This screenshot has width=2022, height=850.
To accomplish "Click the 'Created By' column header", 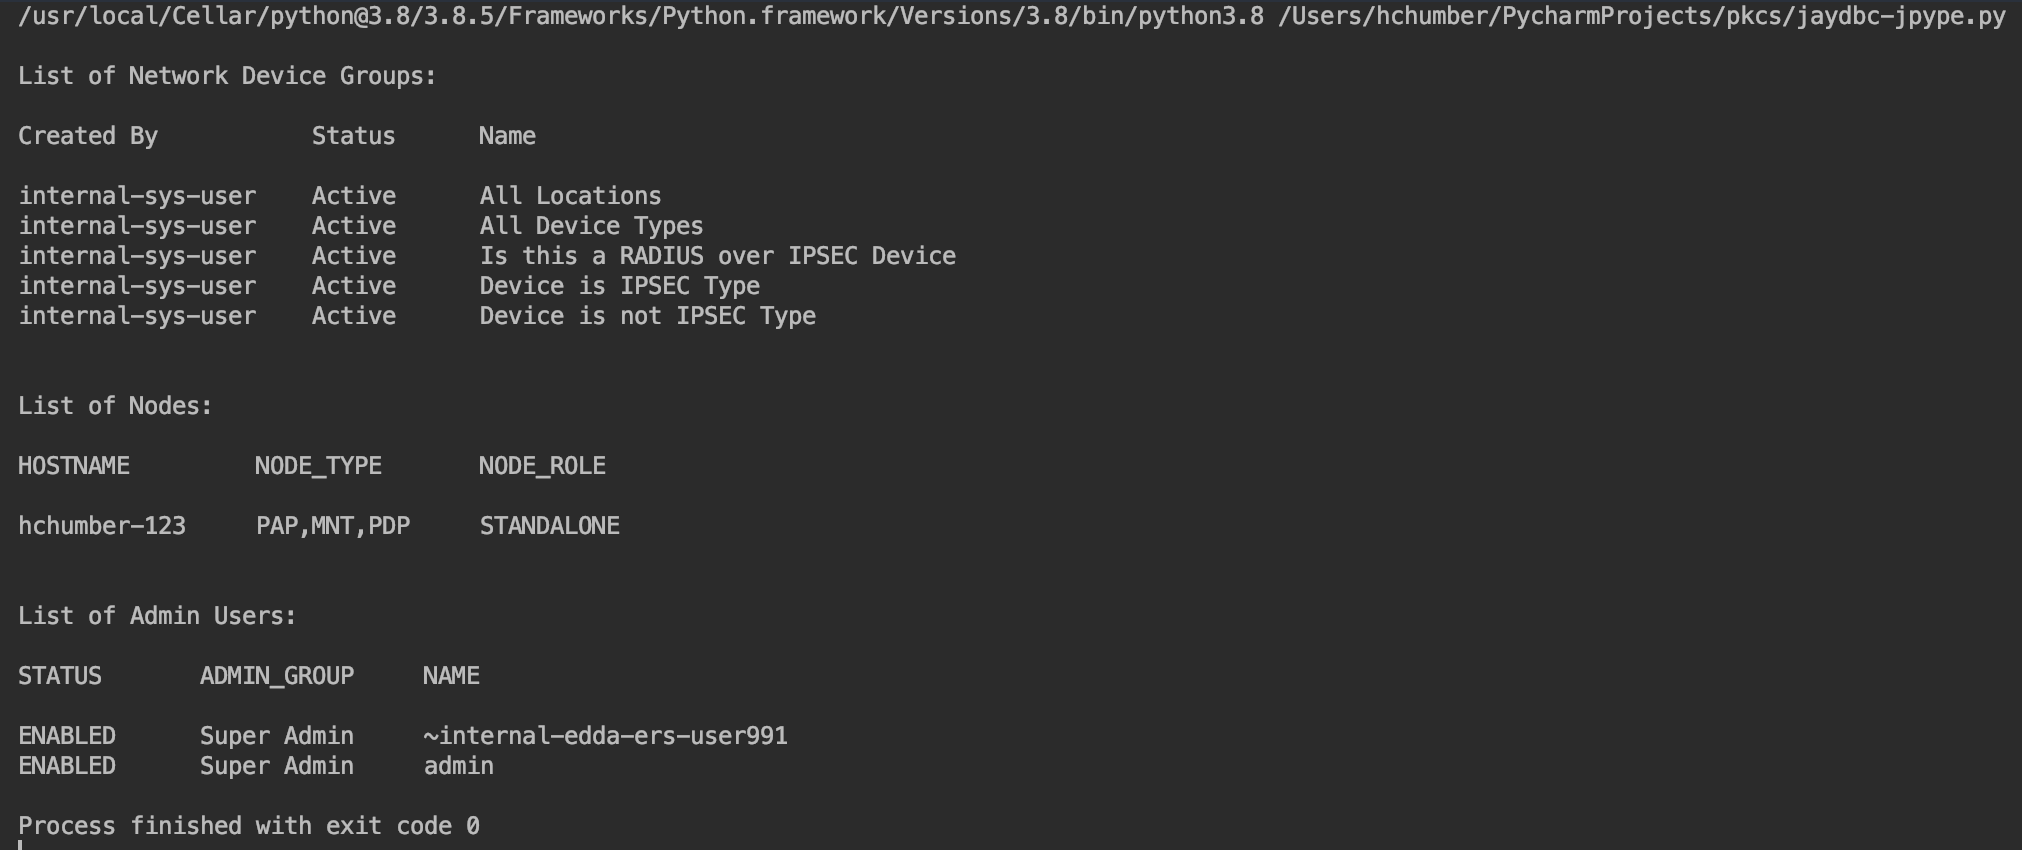I will click(88, 136).
